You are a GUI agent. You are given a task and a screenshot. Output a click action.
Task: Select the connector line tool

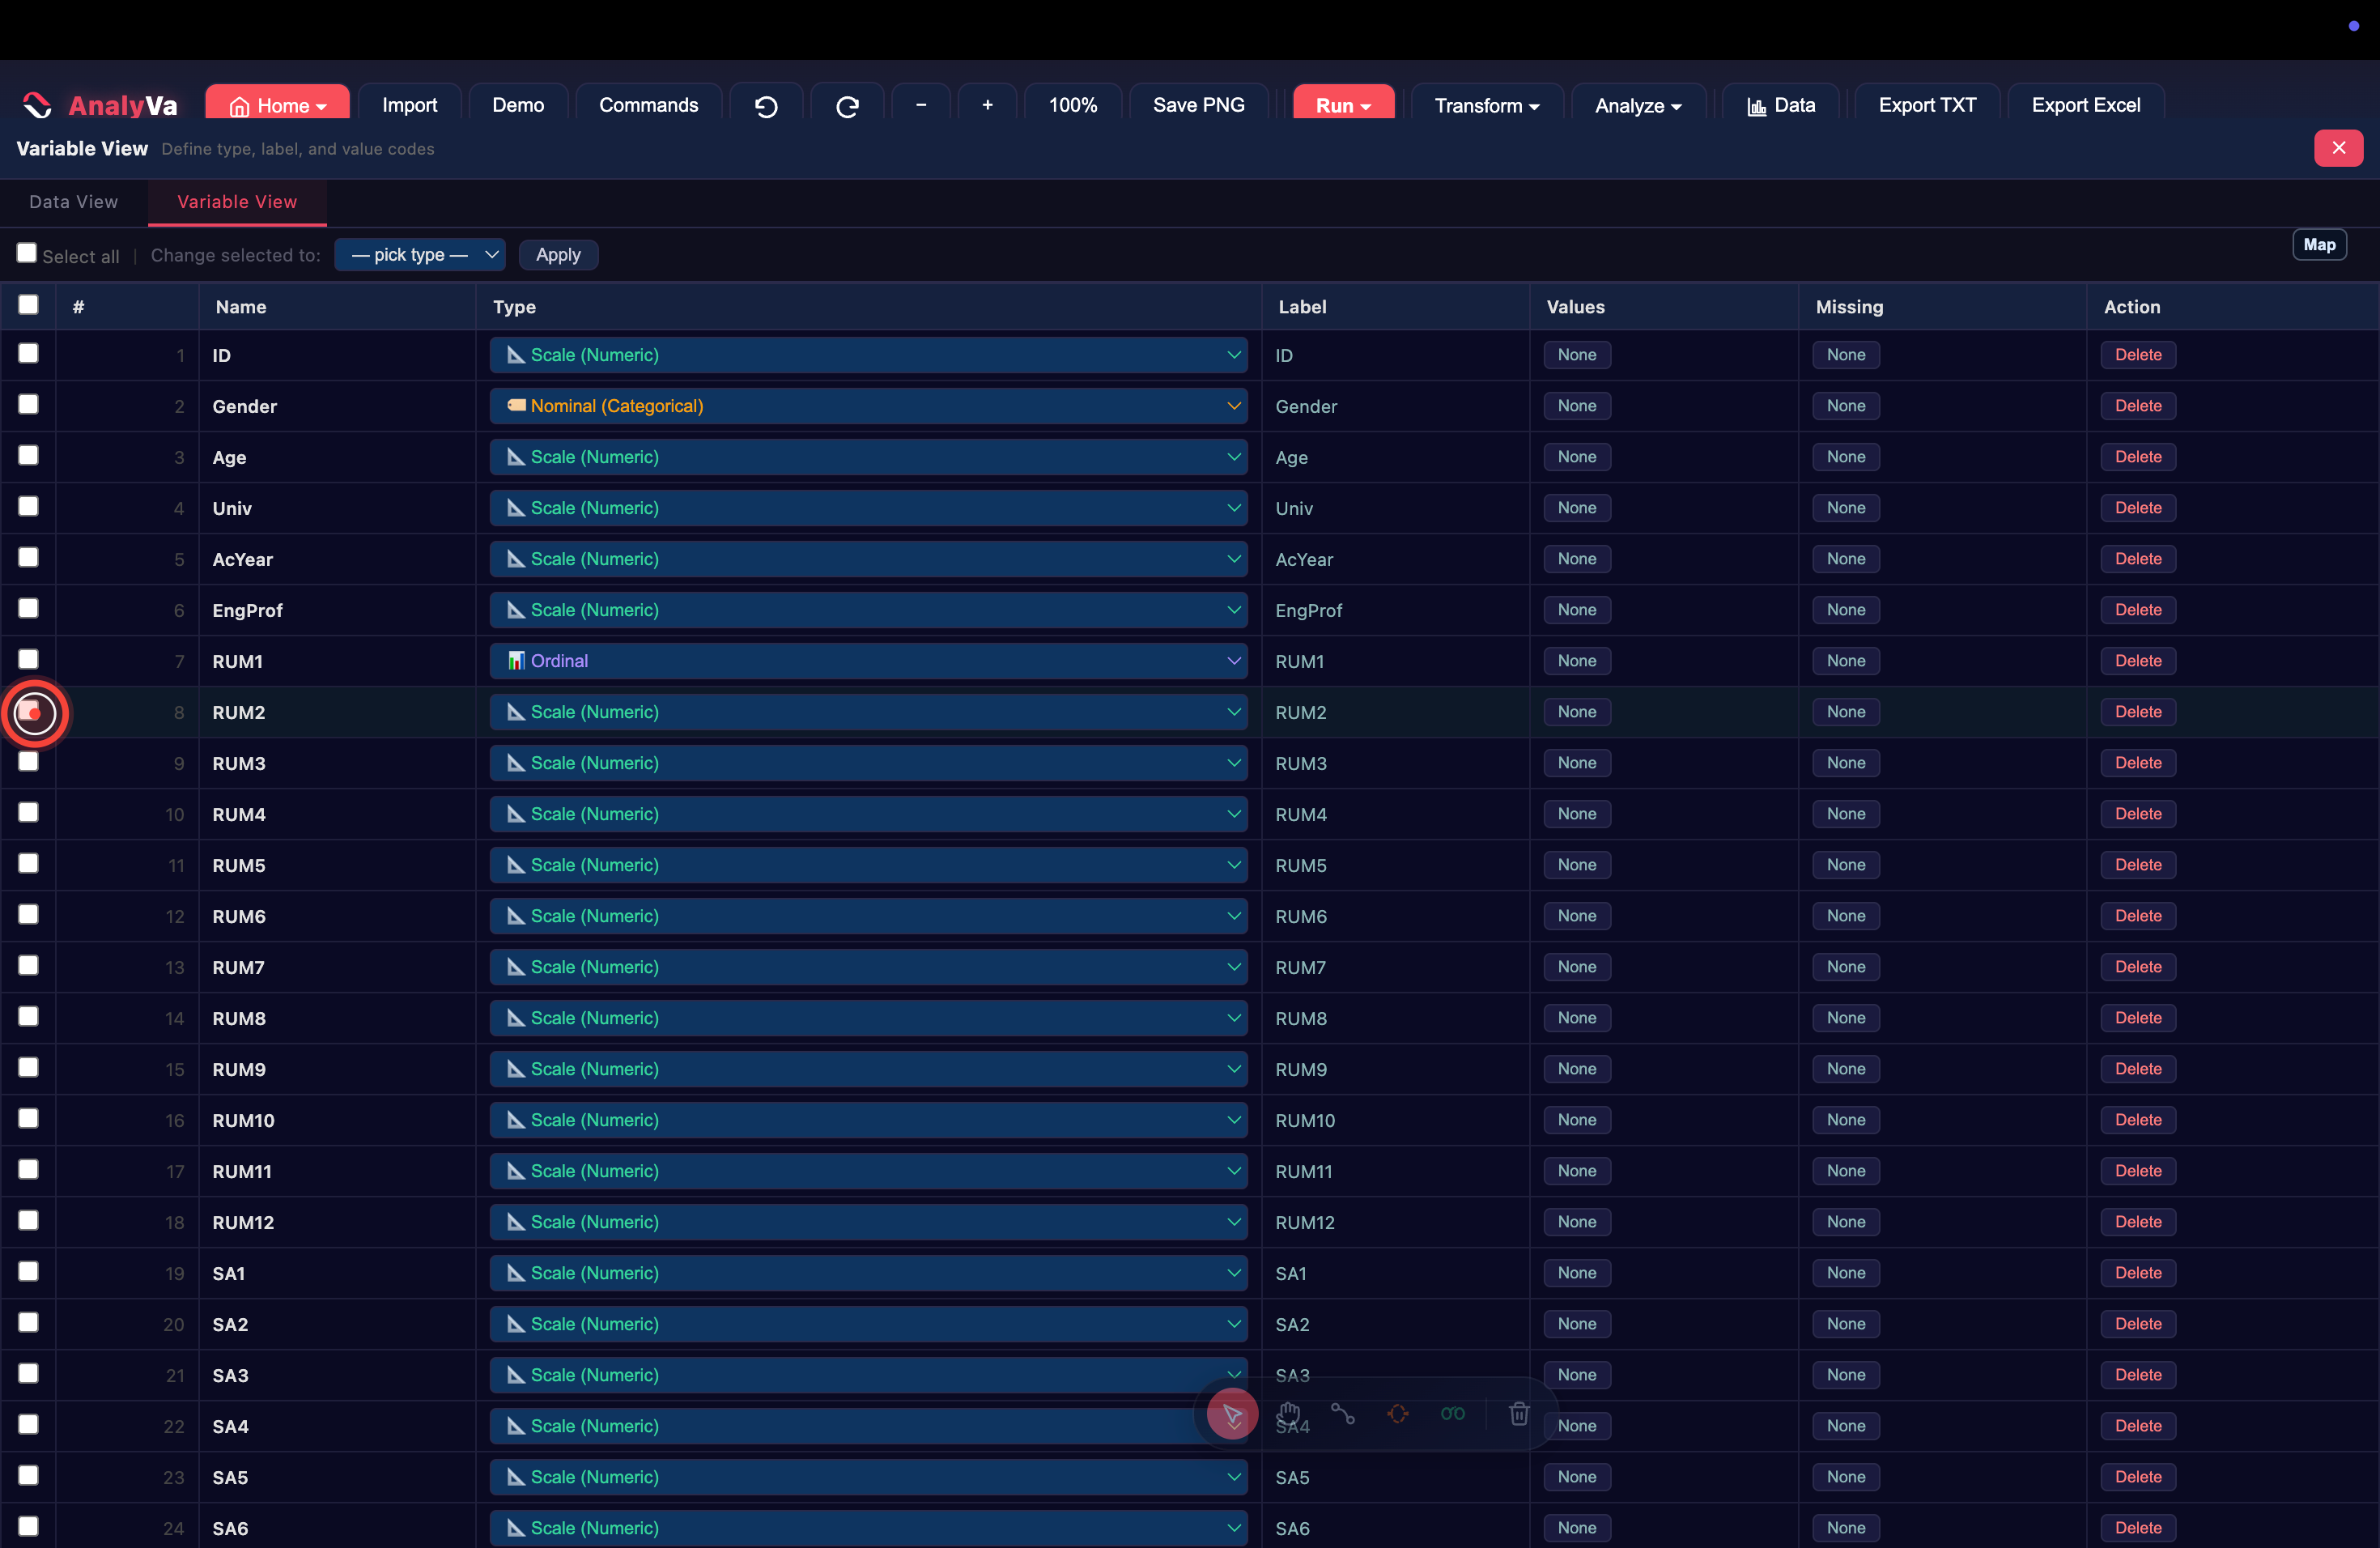1343,1413
